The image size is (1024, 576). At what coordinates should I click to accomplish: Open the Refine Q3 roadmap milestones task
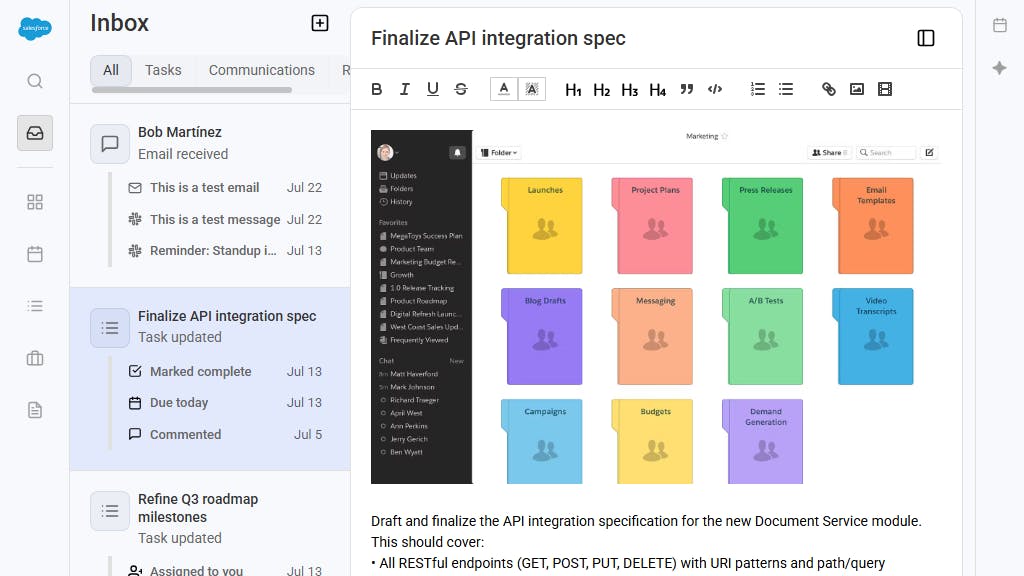click(x=210, y=518)
